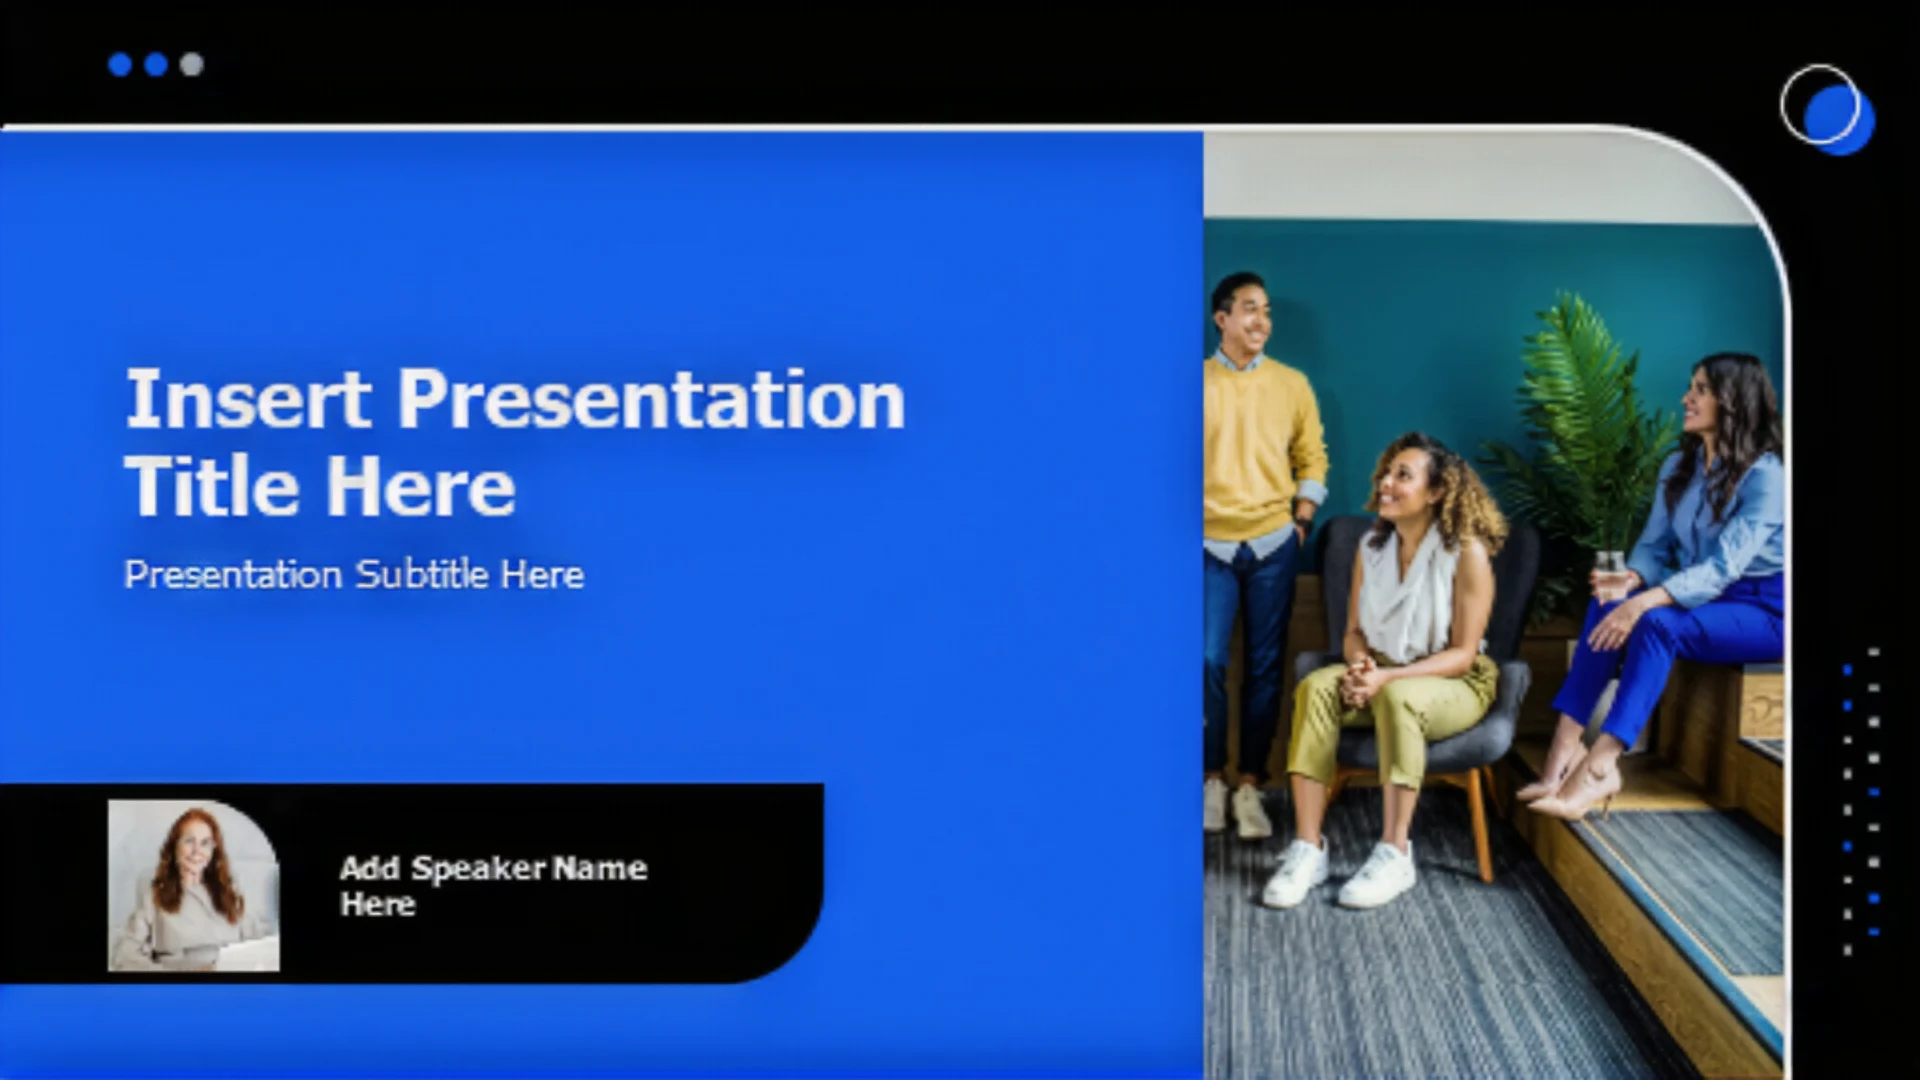Select the speaker headshot photo thumbnail
Image resolution: width=1920 pixels, height=1080 pixels.
(x=194, y=885)
